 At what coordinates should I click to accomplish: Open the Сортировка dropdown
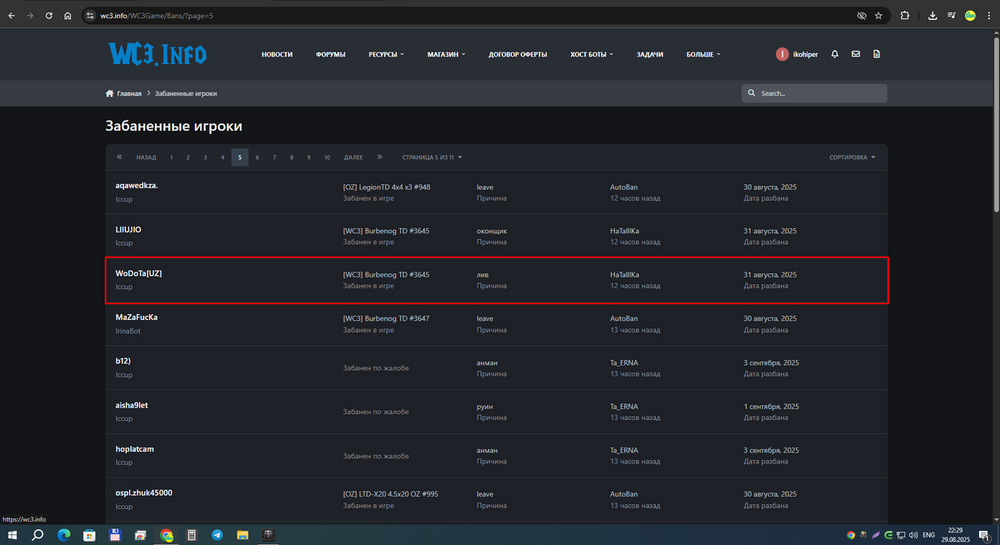(x=852, y=157)
